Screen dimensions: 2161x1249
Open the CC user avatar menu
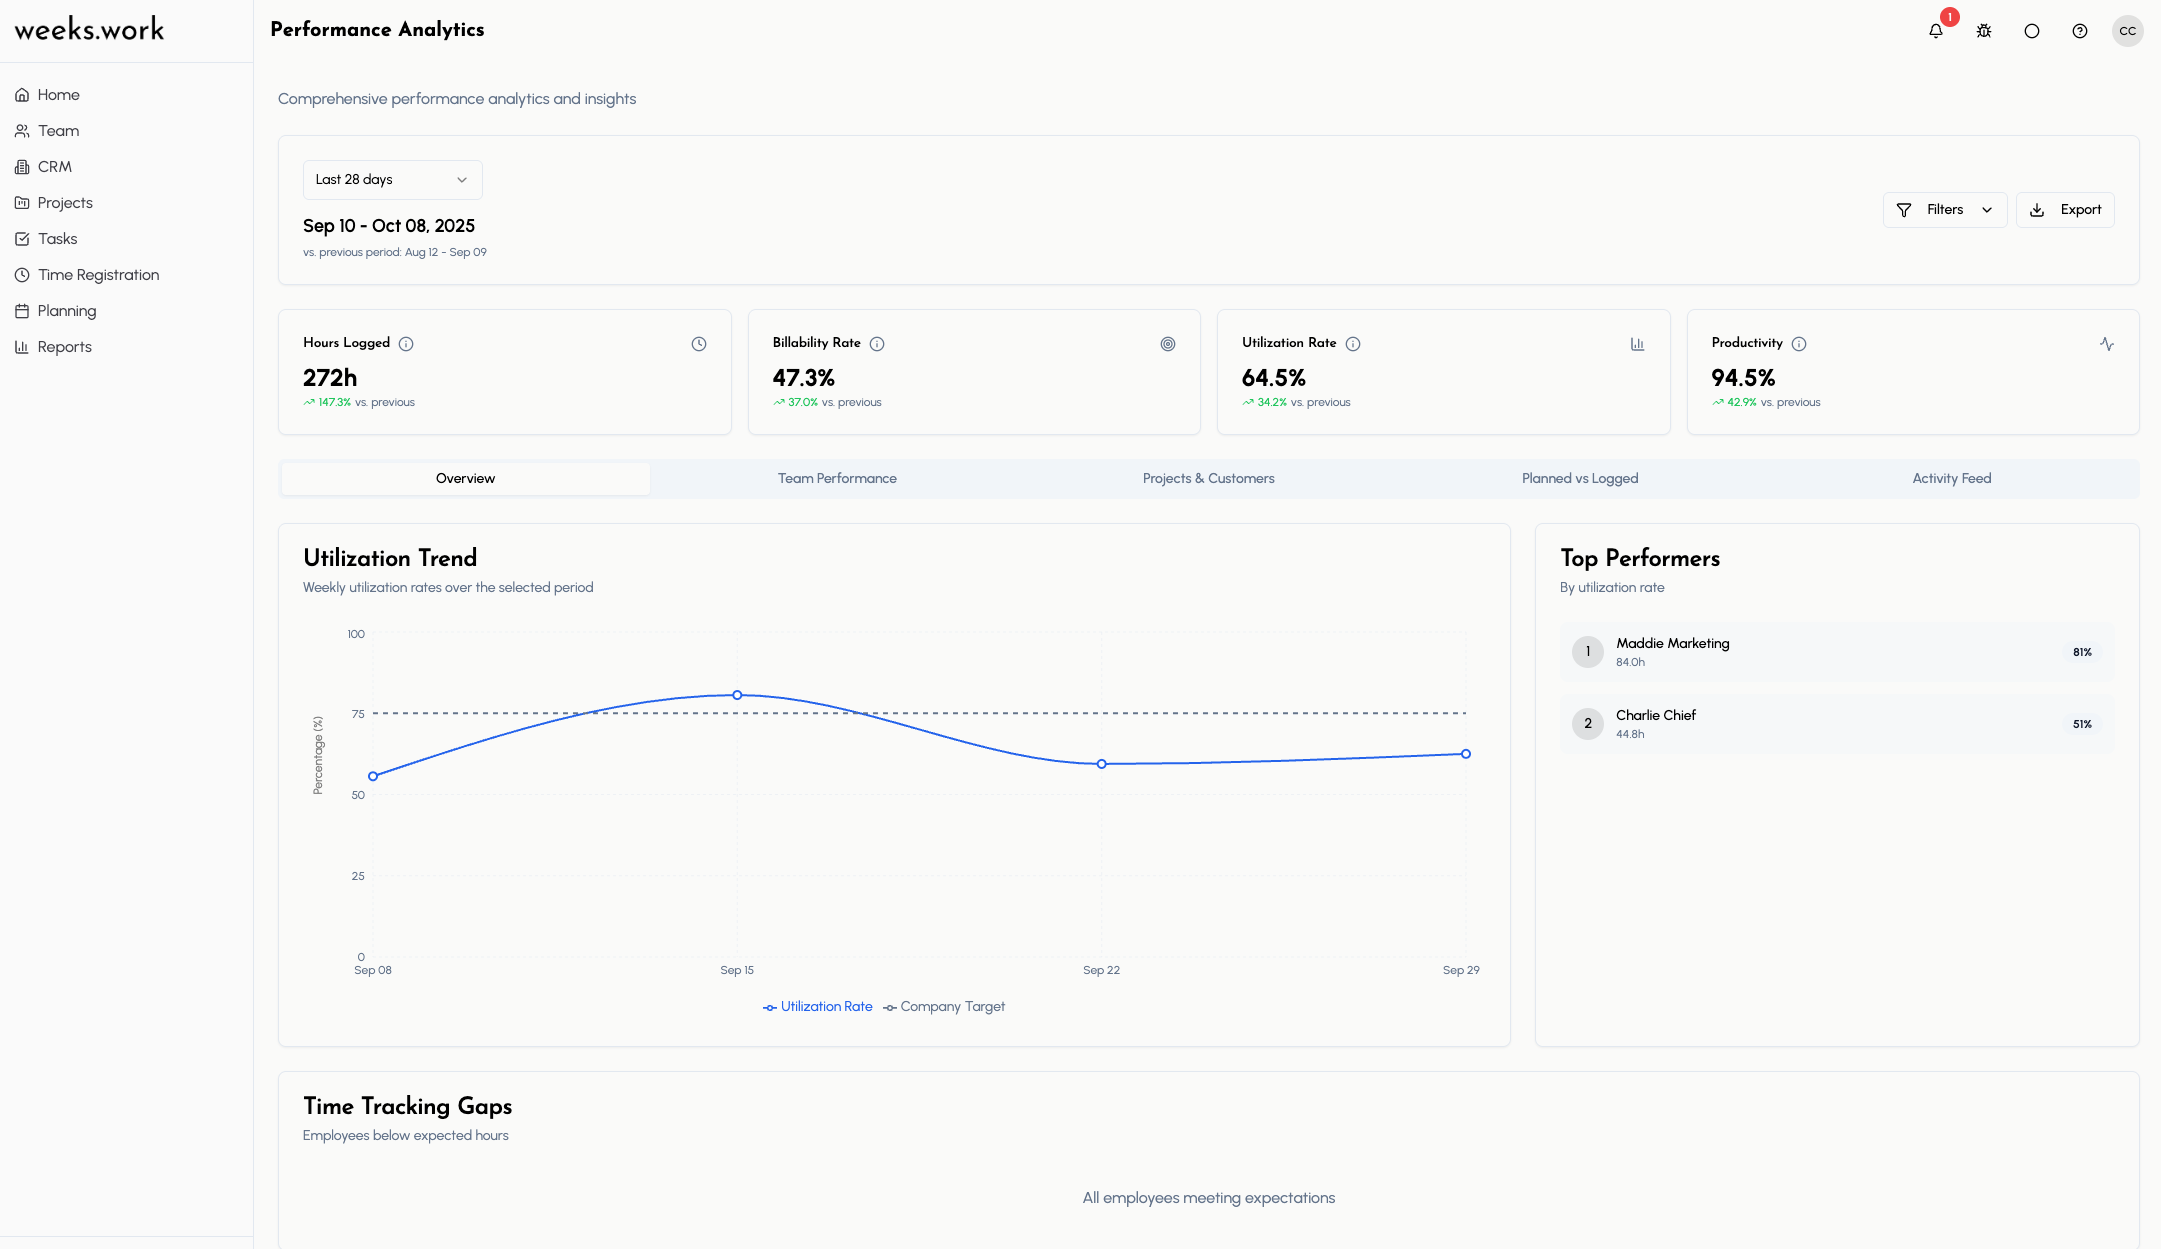[2127, 31]
